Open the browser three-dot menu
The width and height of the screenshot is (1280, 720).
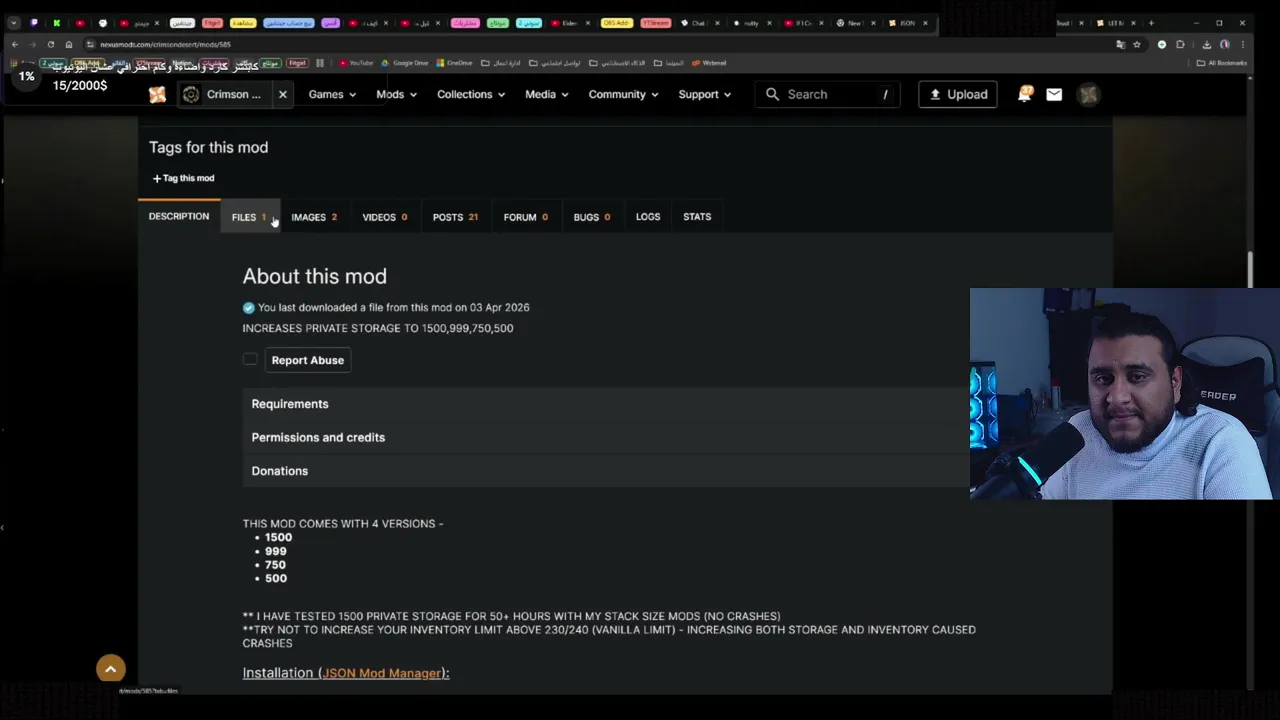click(x=1242, y=44)
